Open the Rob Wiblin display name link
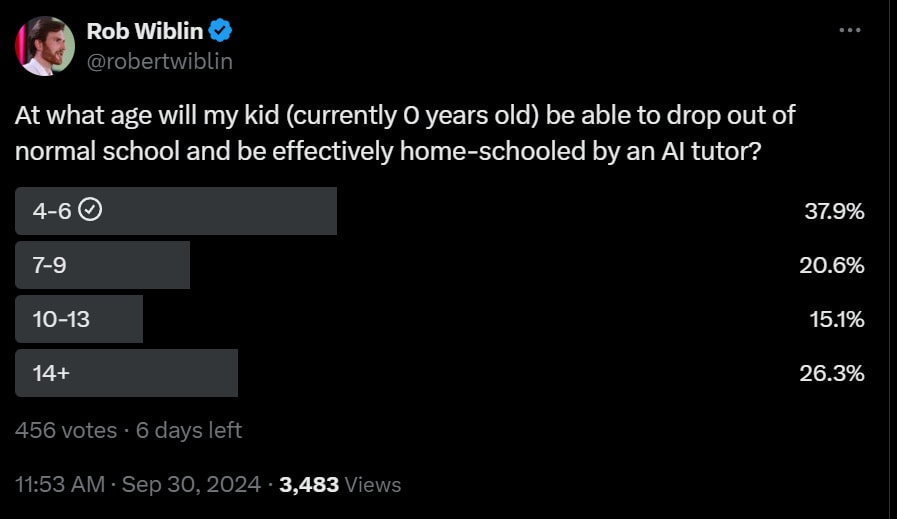This screenshot has width=897, height=519. pos(145,31)
